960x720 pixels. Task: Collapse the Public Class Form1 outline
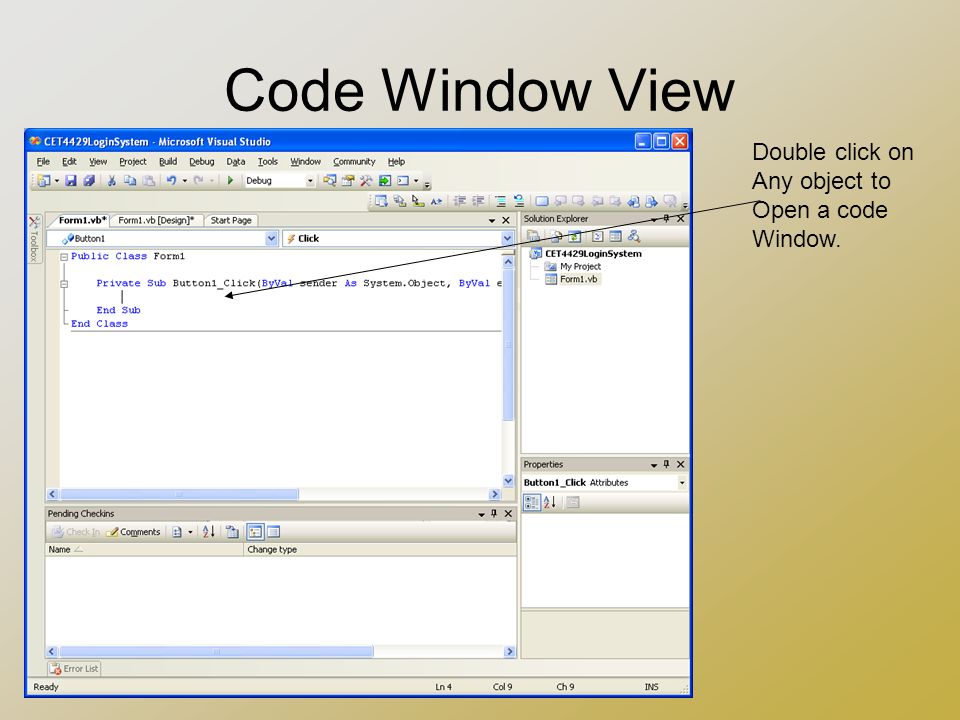64,257
